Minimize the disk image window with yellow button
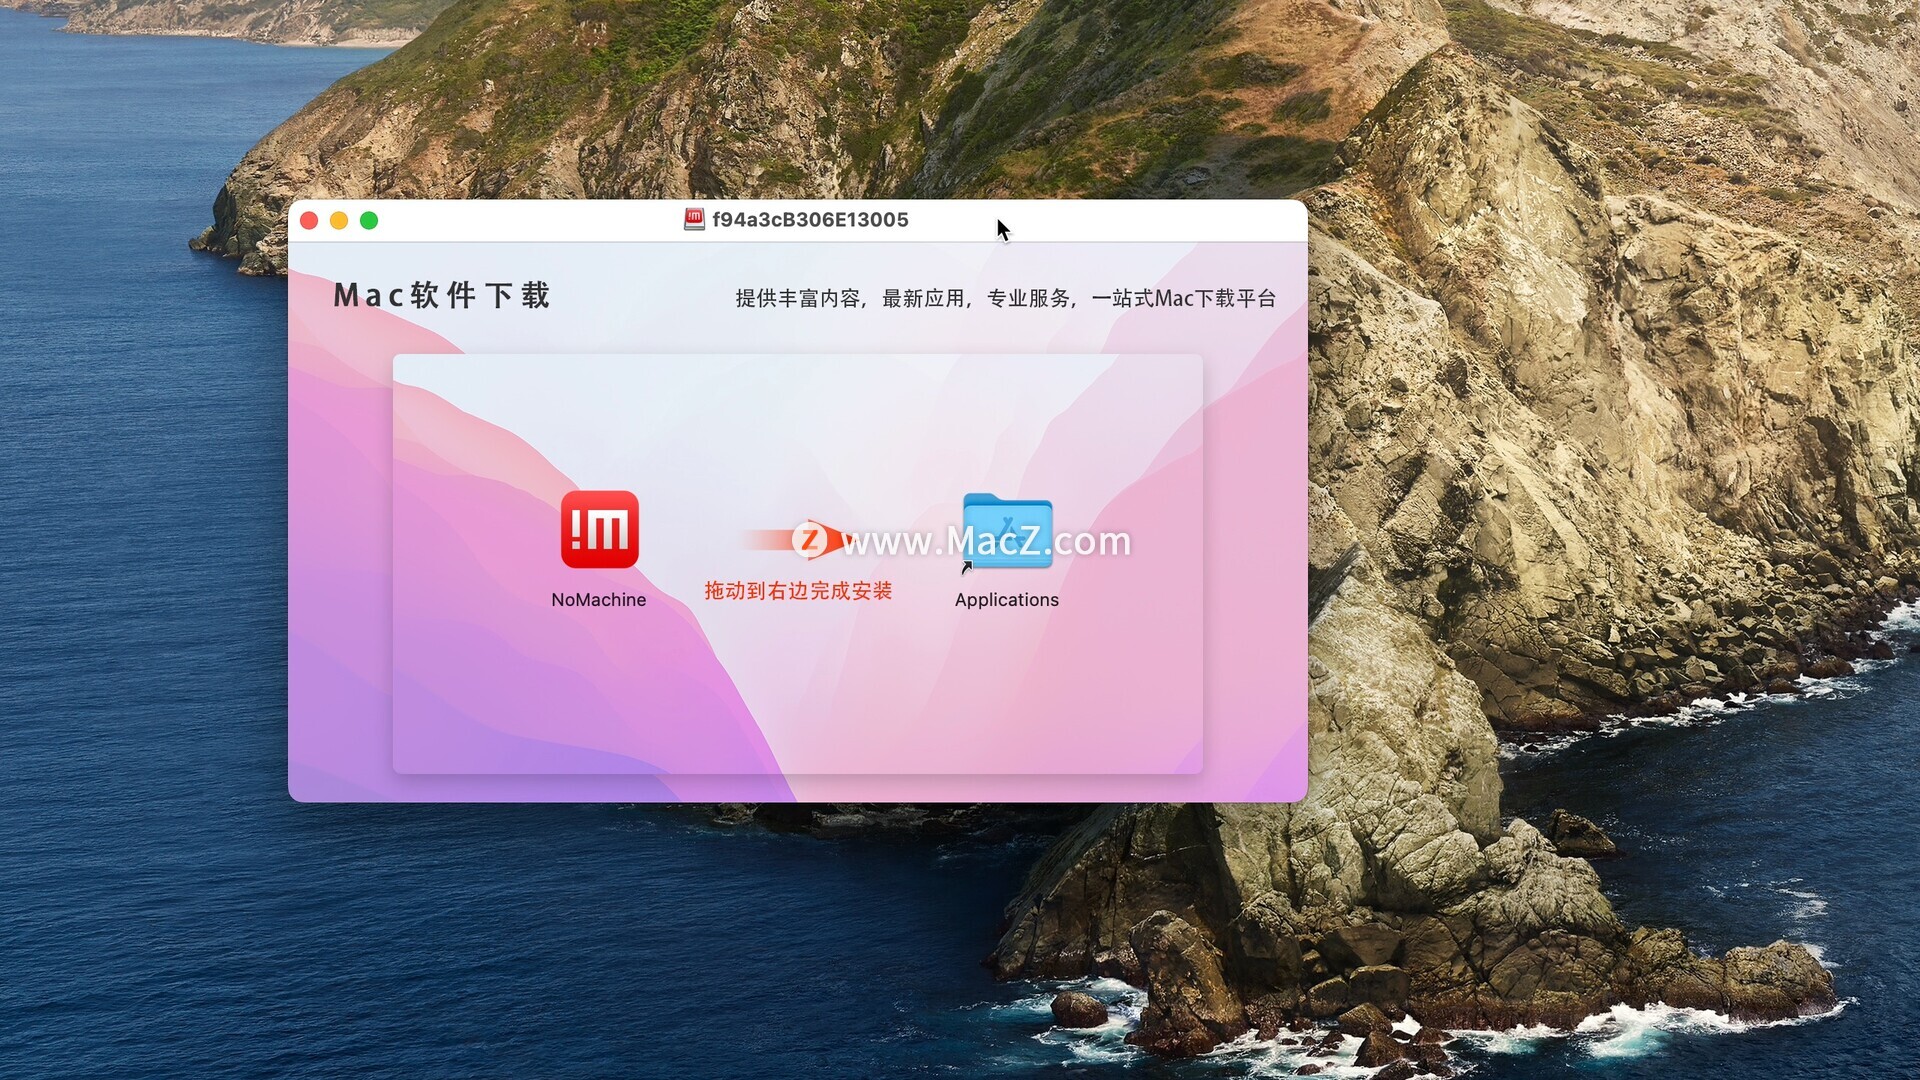The height and width of the screenshot is (1080, 1920). [339, 221]
